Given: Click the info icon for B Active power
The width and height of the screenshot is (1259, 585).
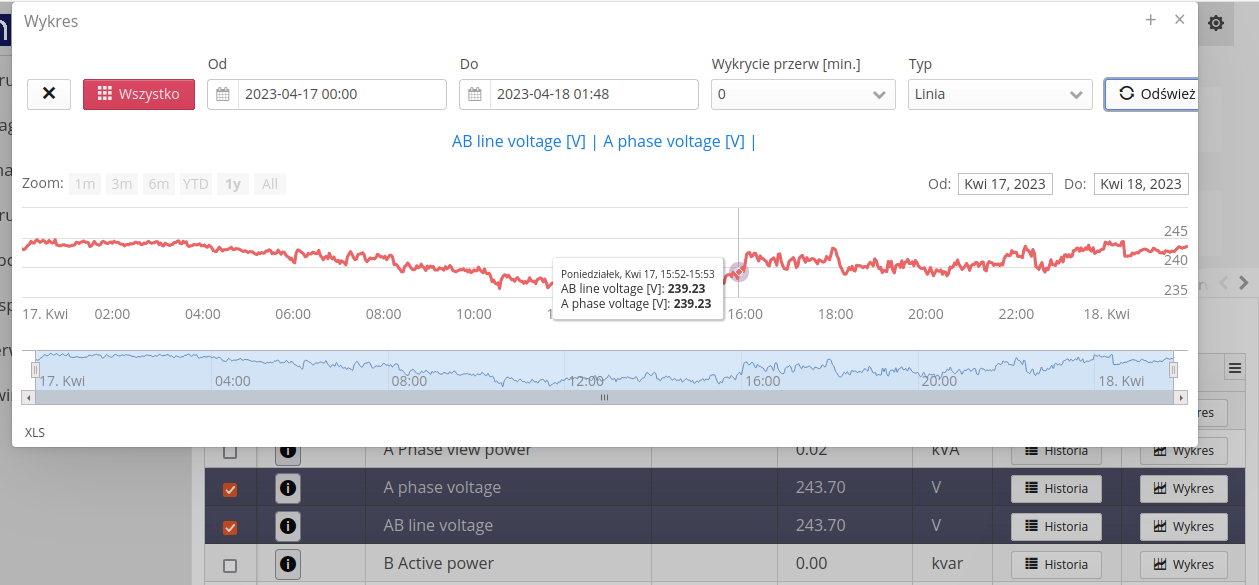Looking at the screenshot, I should [x=288, y=564].
